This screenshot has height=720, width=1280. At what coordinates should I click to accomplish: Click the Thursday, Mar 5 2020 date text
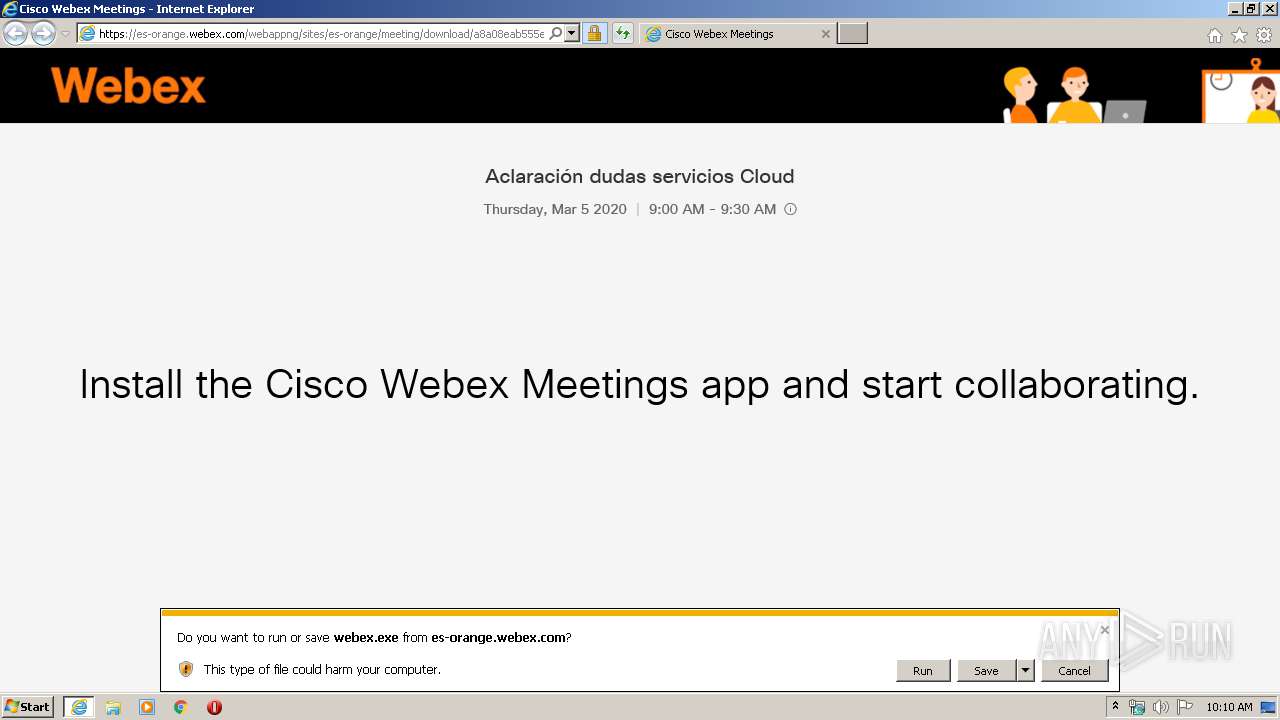pos(555,209)
